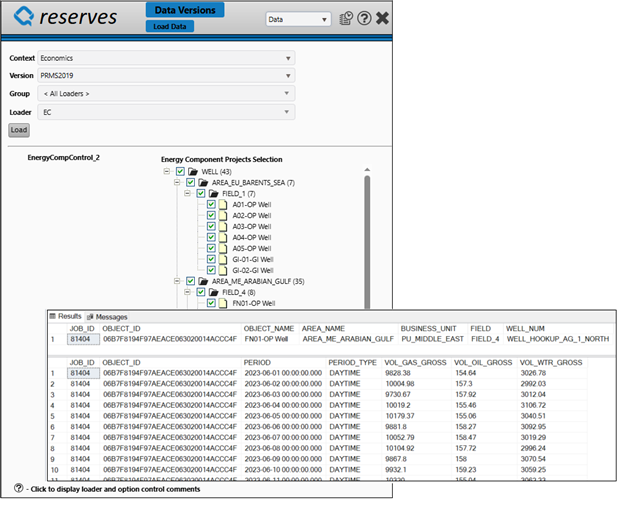Select the GI-02-GI Well tree item label
623x511 pixels.
tap(253, 271)
